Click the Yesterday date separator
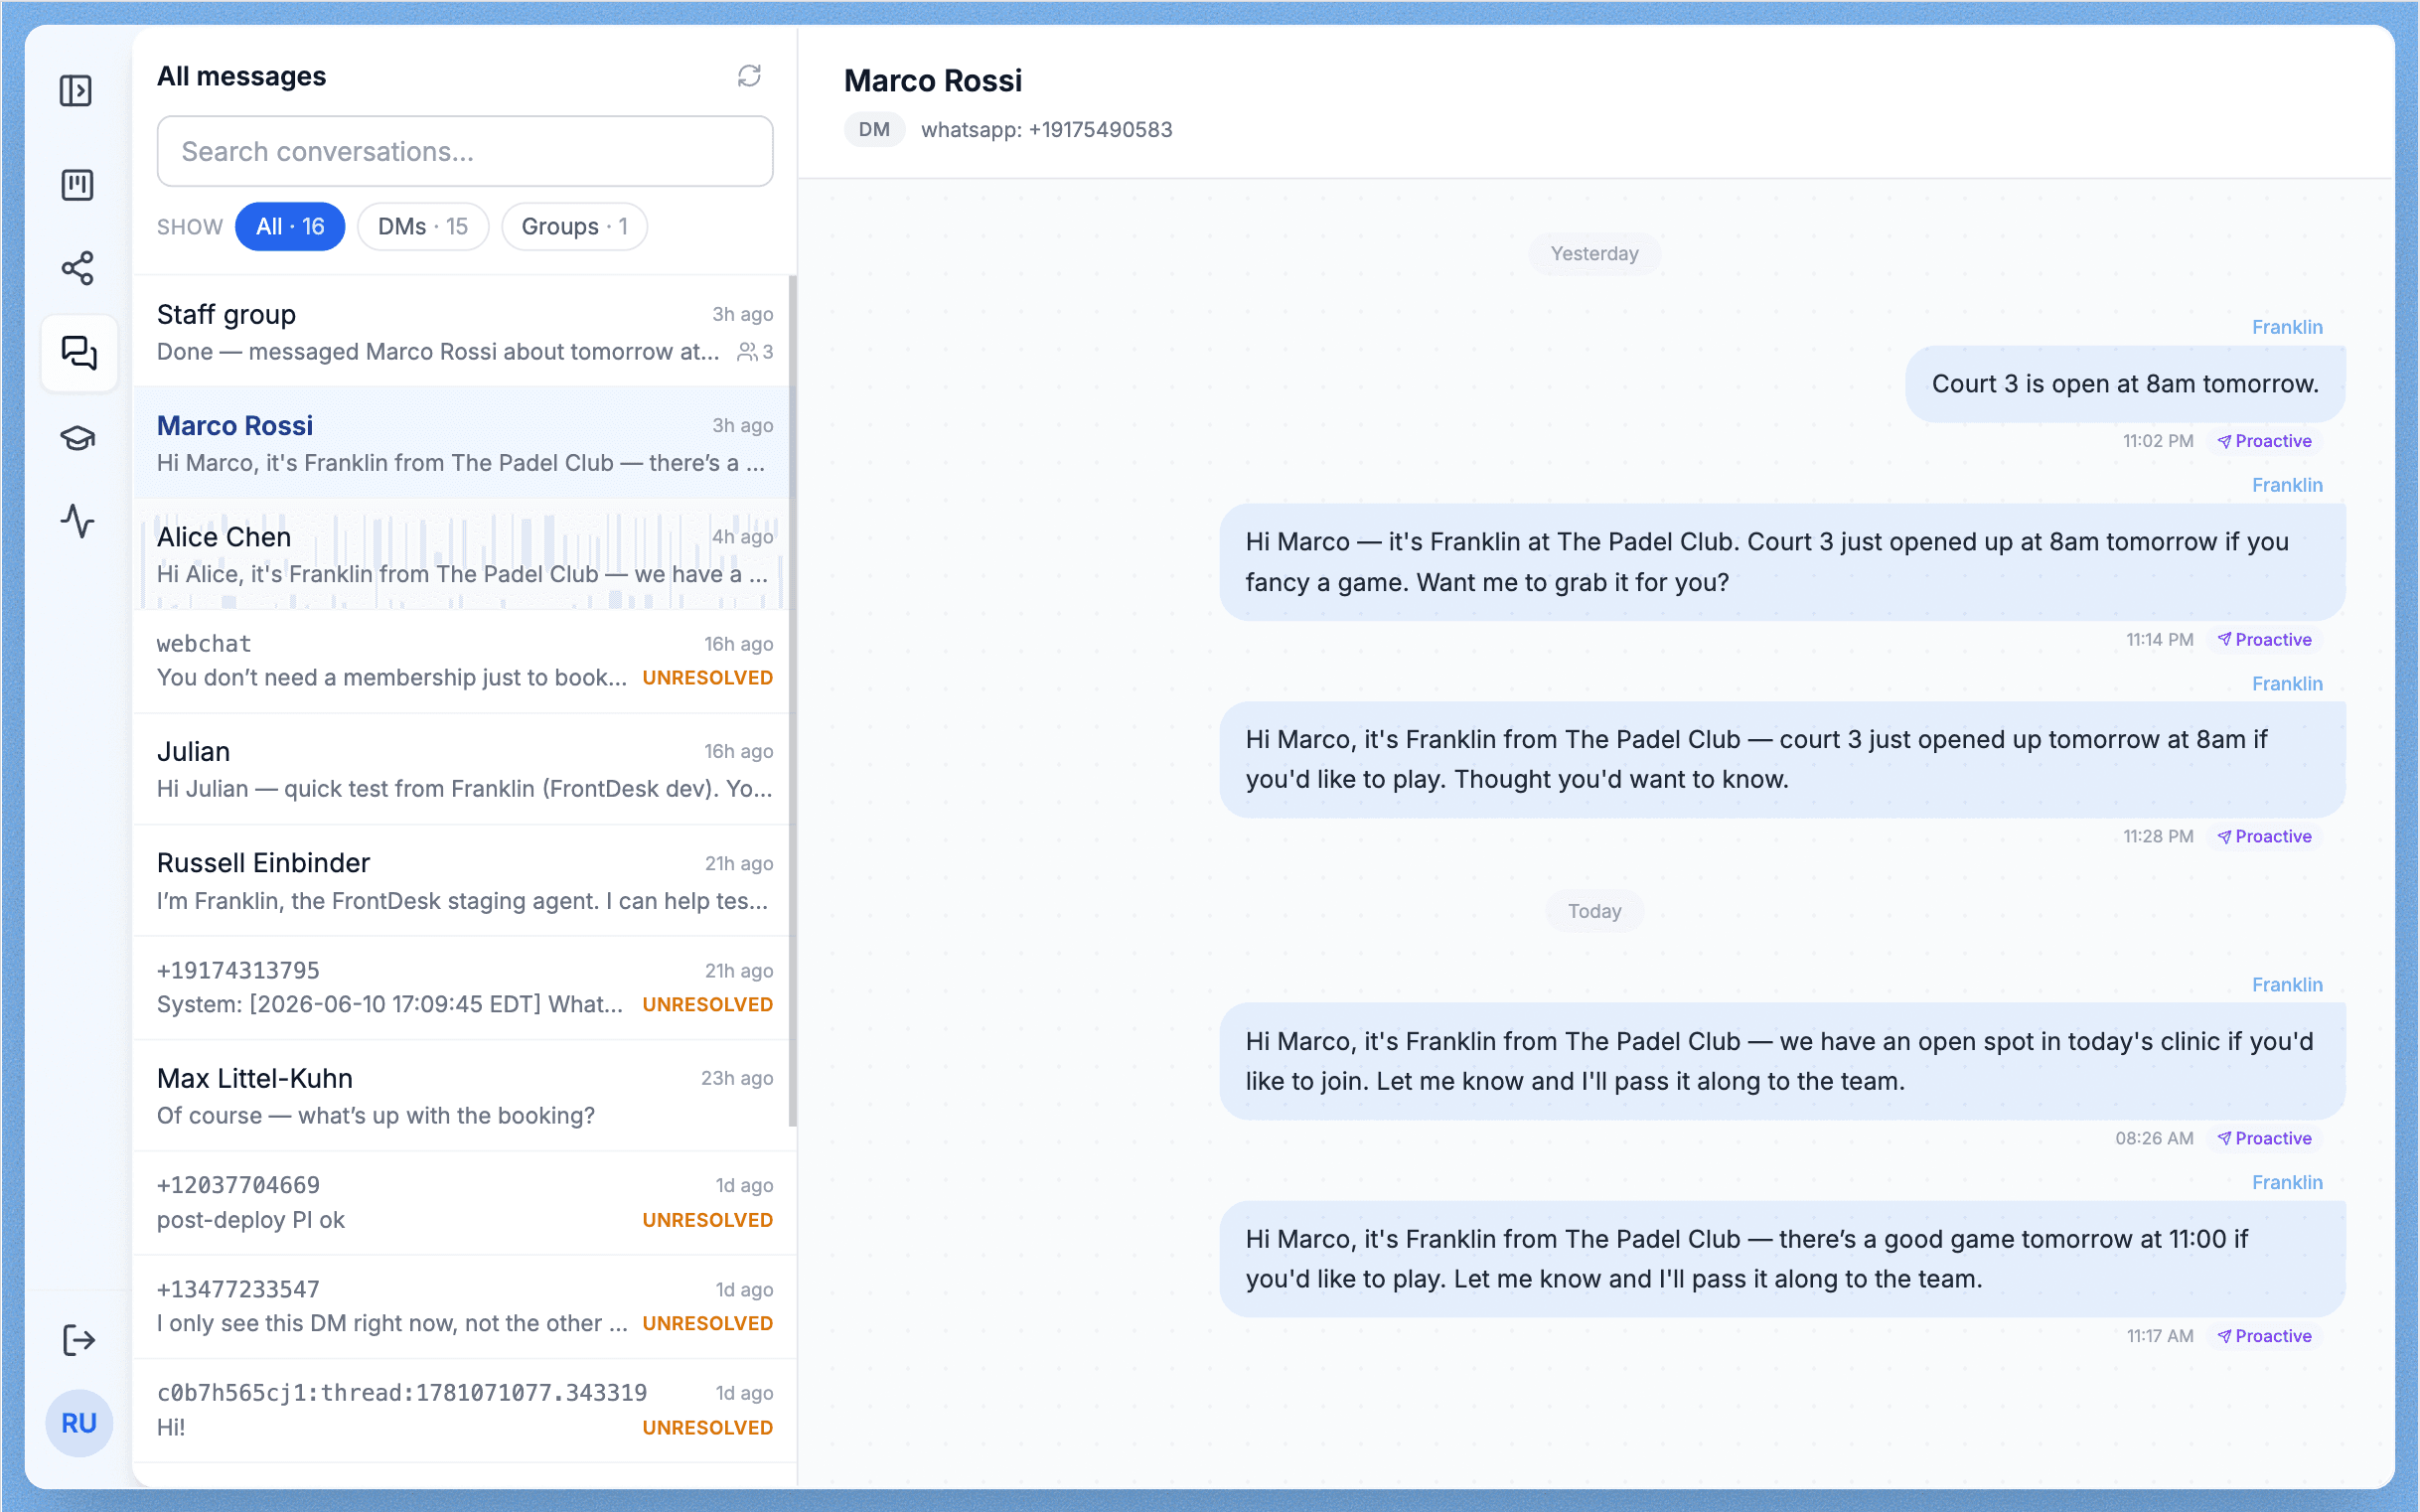The image size is (2420, 1512). [x=1594, y=254]
